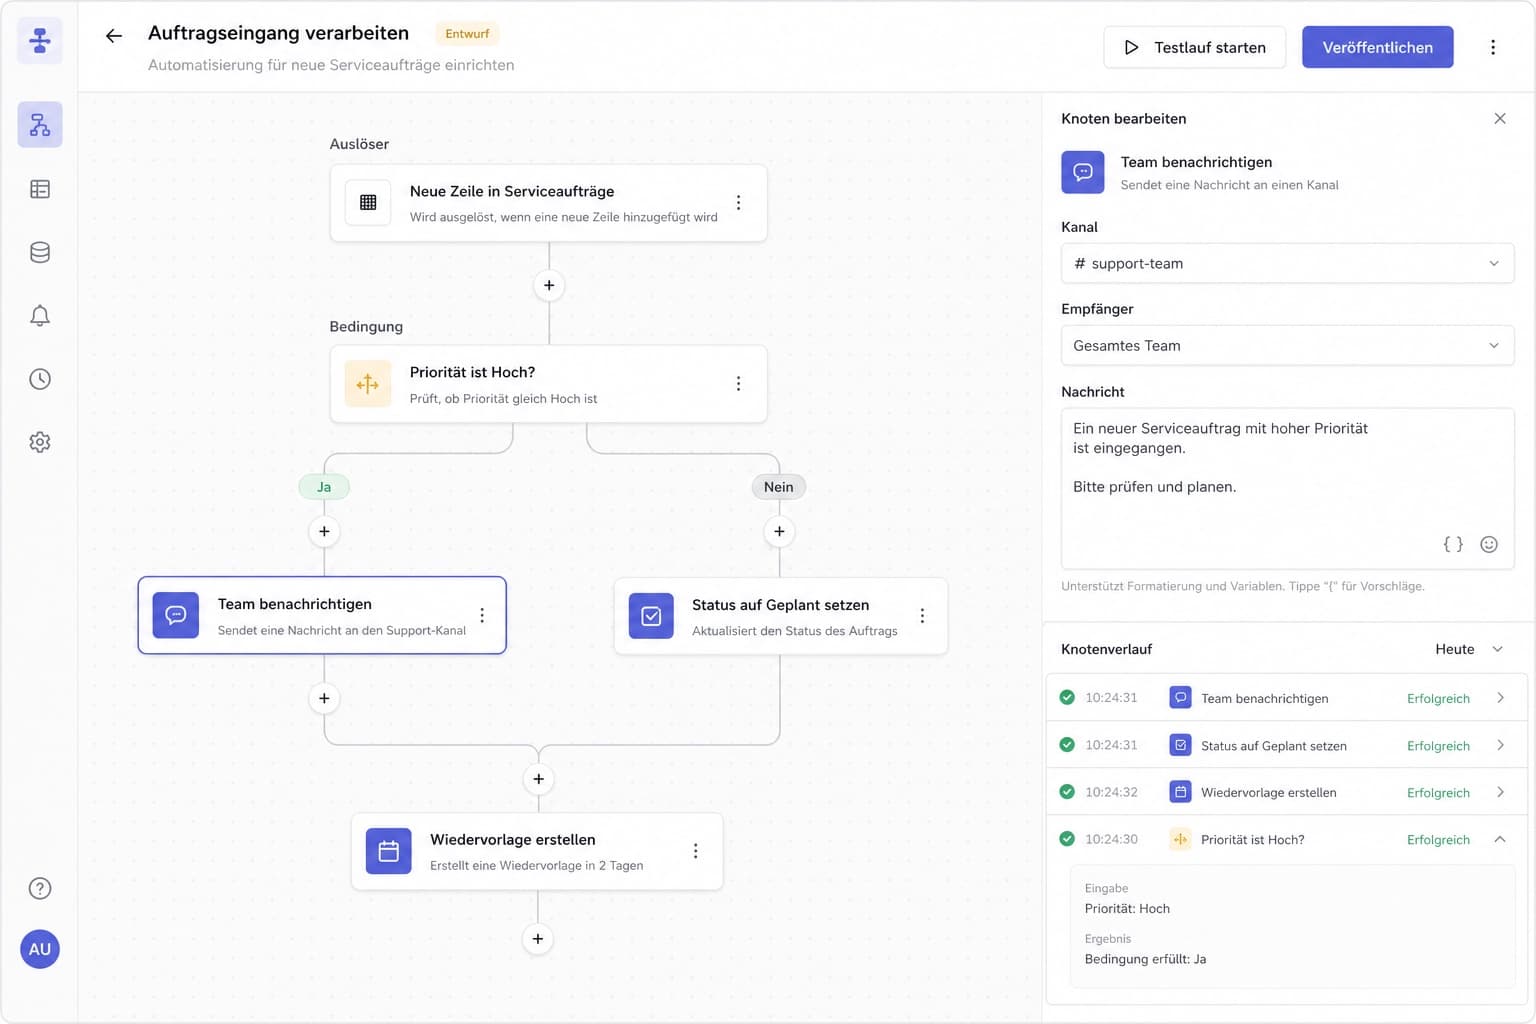The height and width of the screenshot is (1024, 1536).
Task: Select the Ja branch label
Action: click(324, 487)
